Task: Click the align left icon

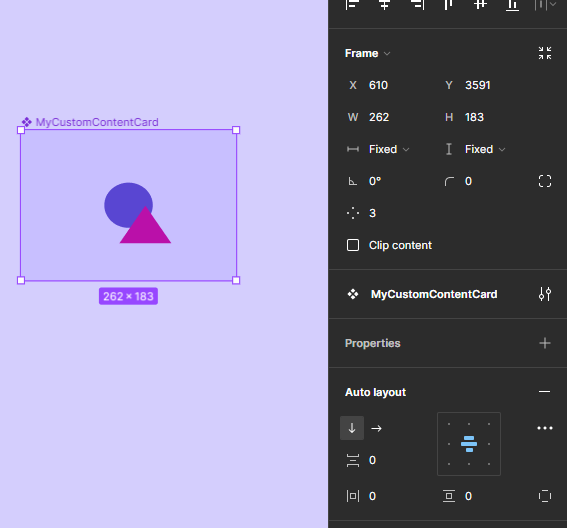Action: [x=352, y=4]
